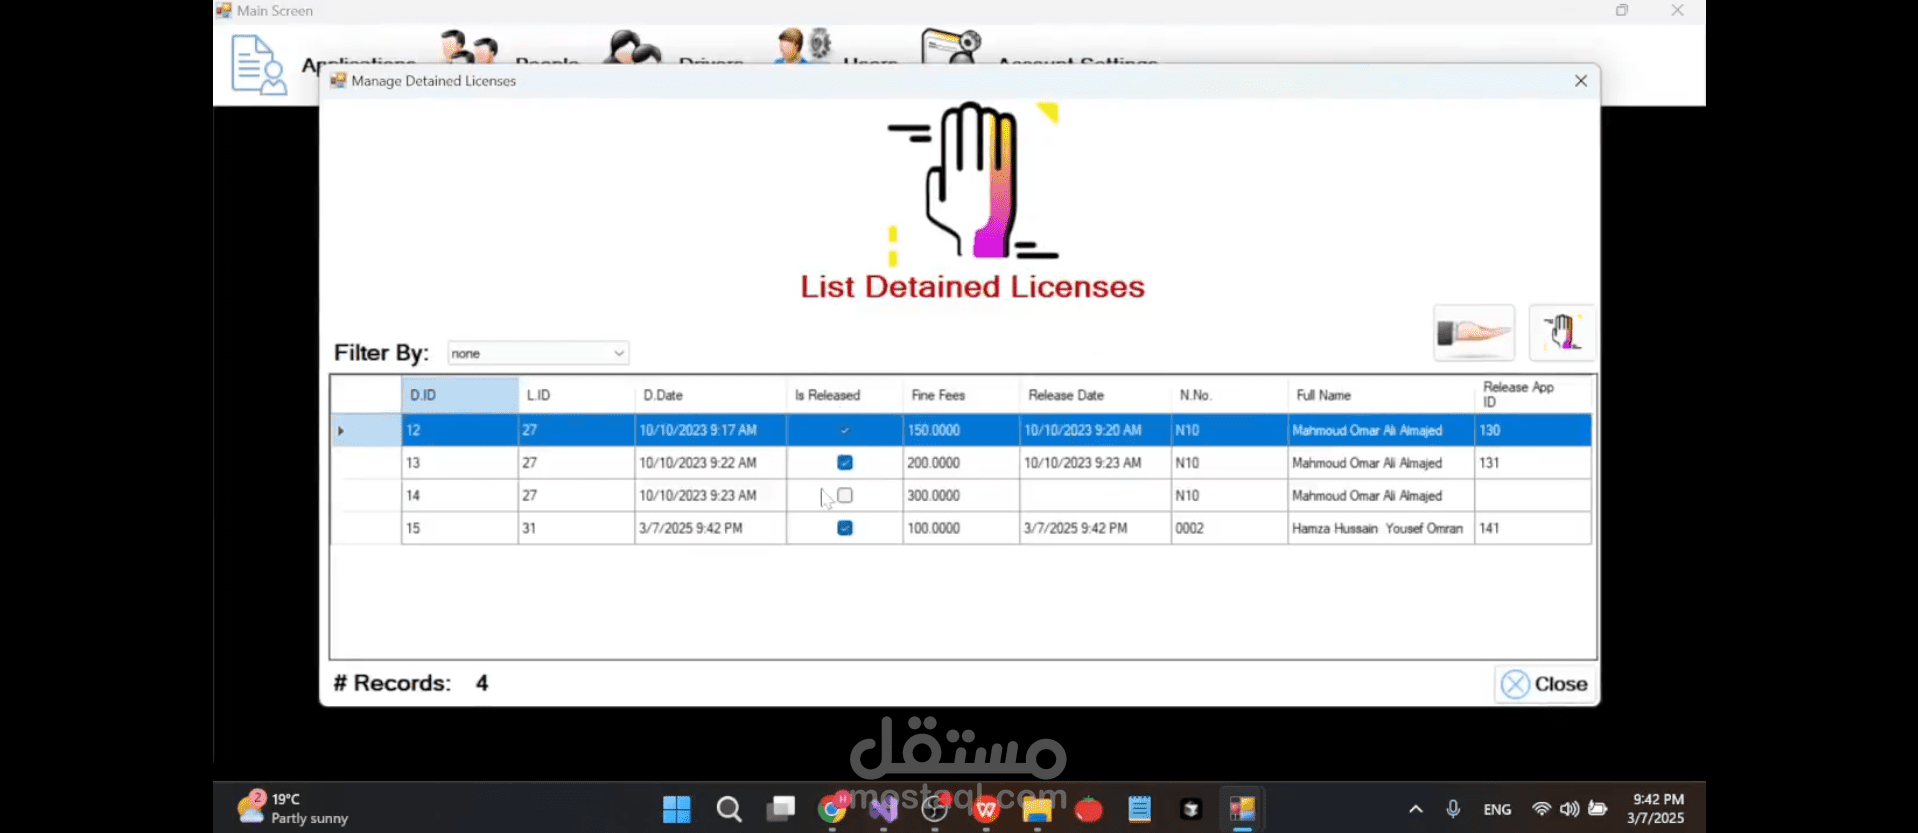Open Task View on the taskbar

tap(780, 809)
